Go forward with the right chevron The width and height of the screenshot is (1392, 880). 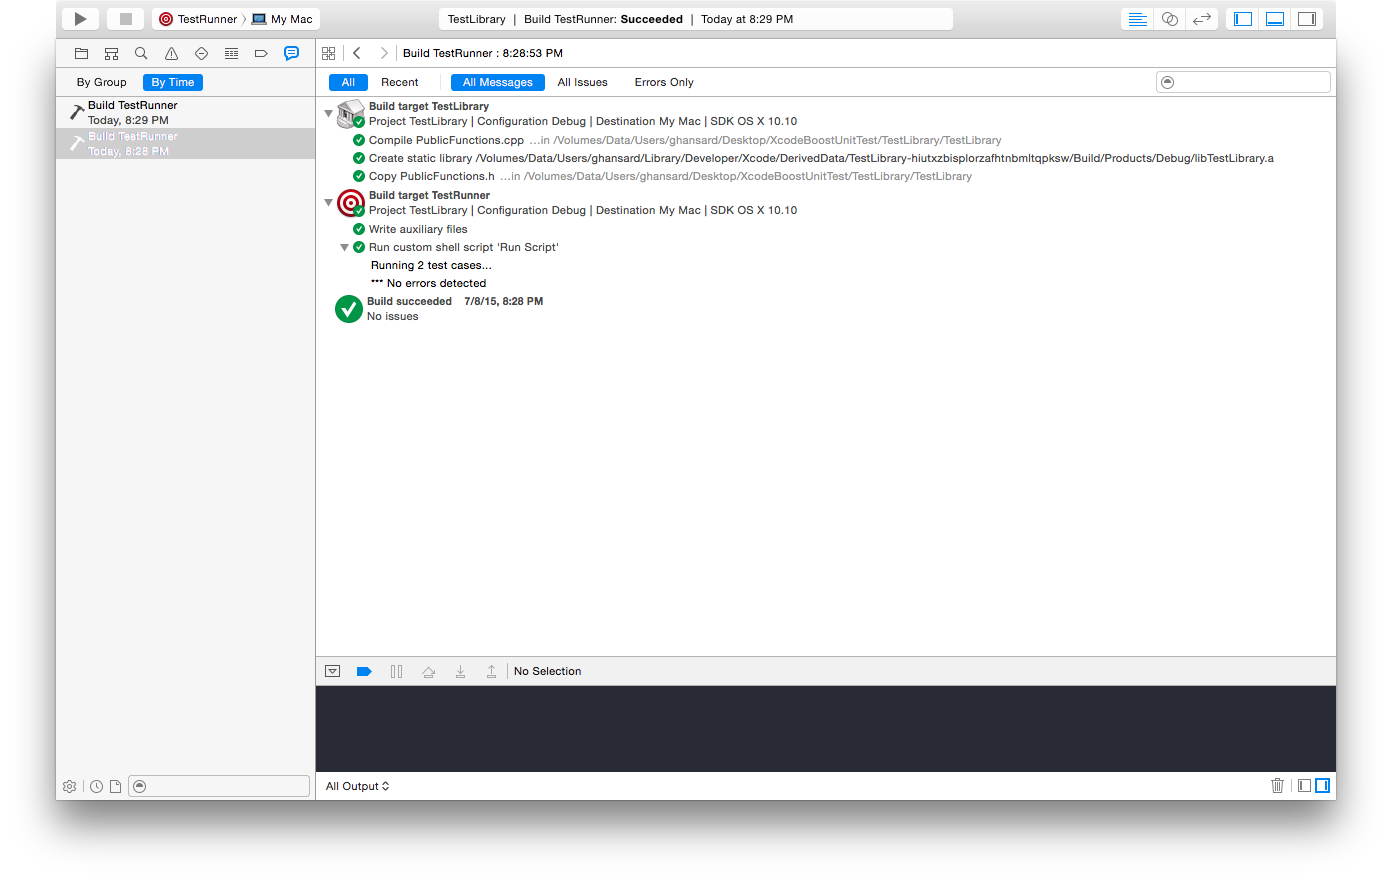[383, 53]
